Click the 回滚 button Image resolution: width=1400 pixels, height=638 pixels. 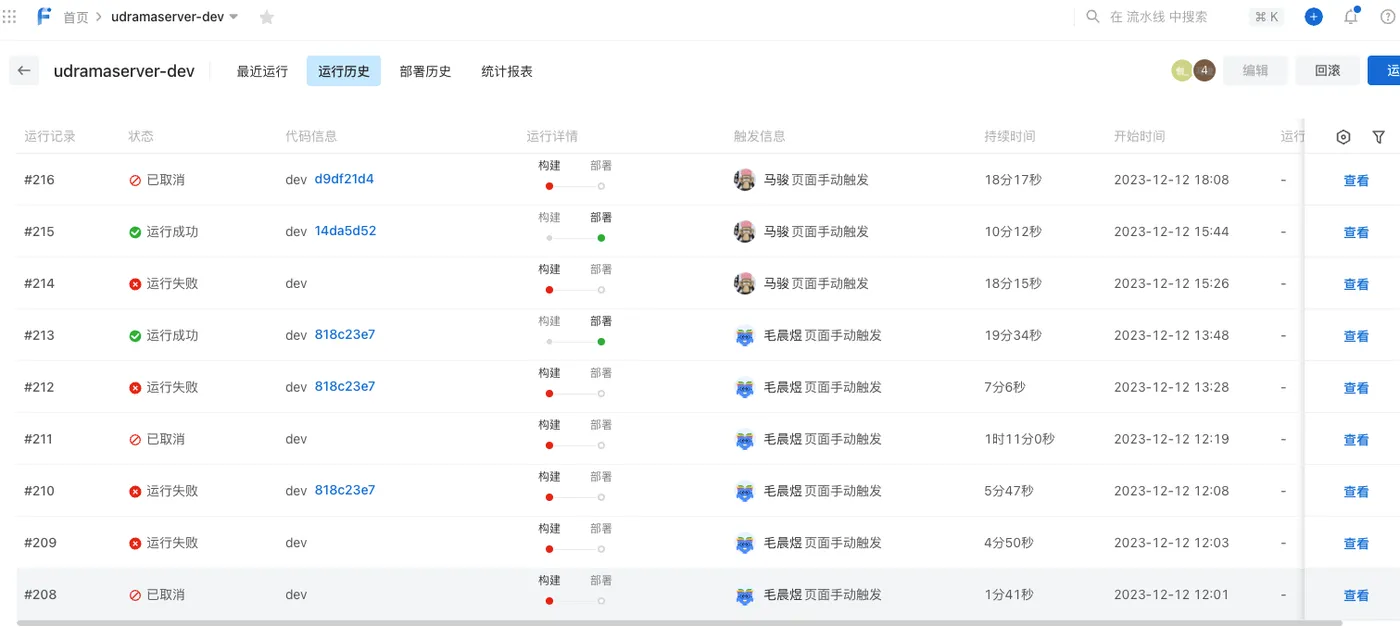(1327, 71)
